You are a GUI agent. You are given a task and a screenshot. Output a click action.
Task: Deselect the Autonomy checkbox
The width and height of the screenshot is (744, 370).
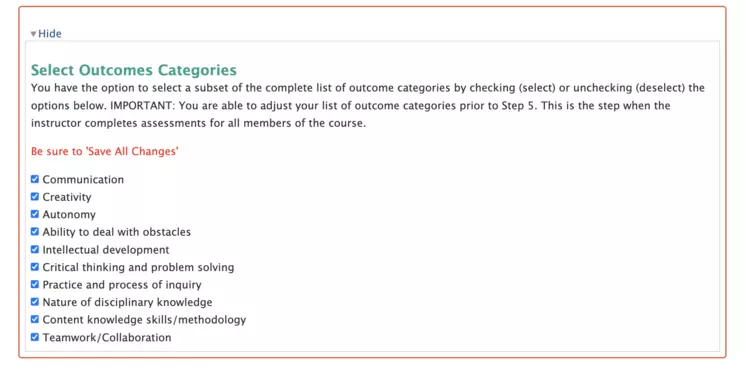tap(35, 214)
